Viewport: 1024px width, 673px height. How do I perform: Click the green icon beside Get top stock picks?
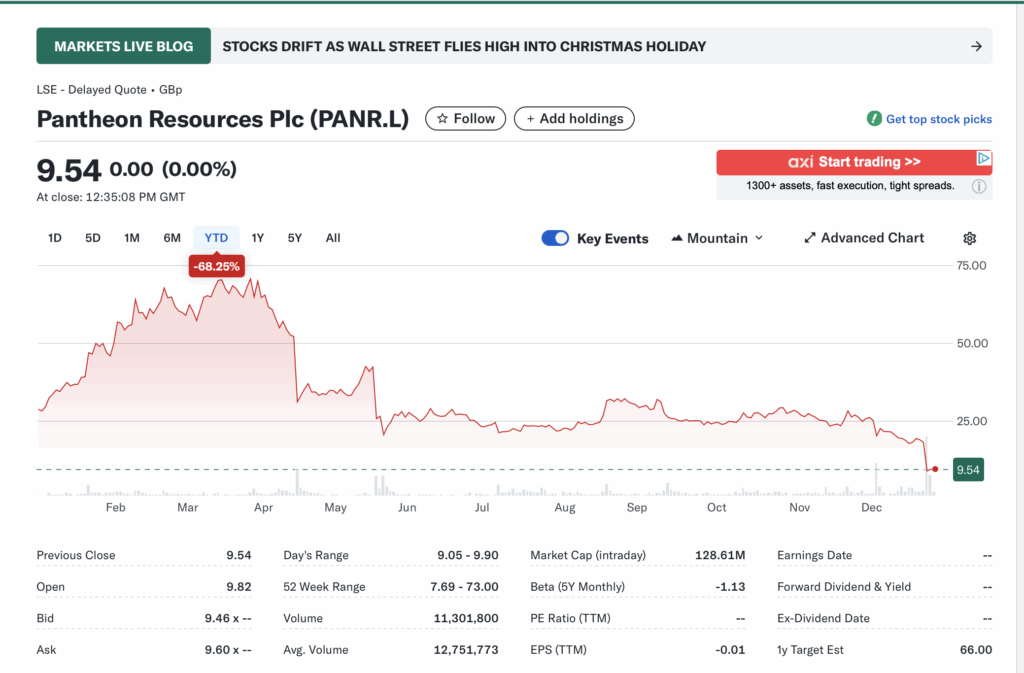click(875, 119)
